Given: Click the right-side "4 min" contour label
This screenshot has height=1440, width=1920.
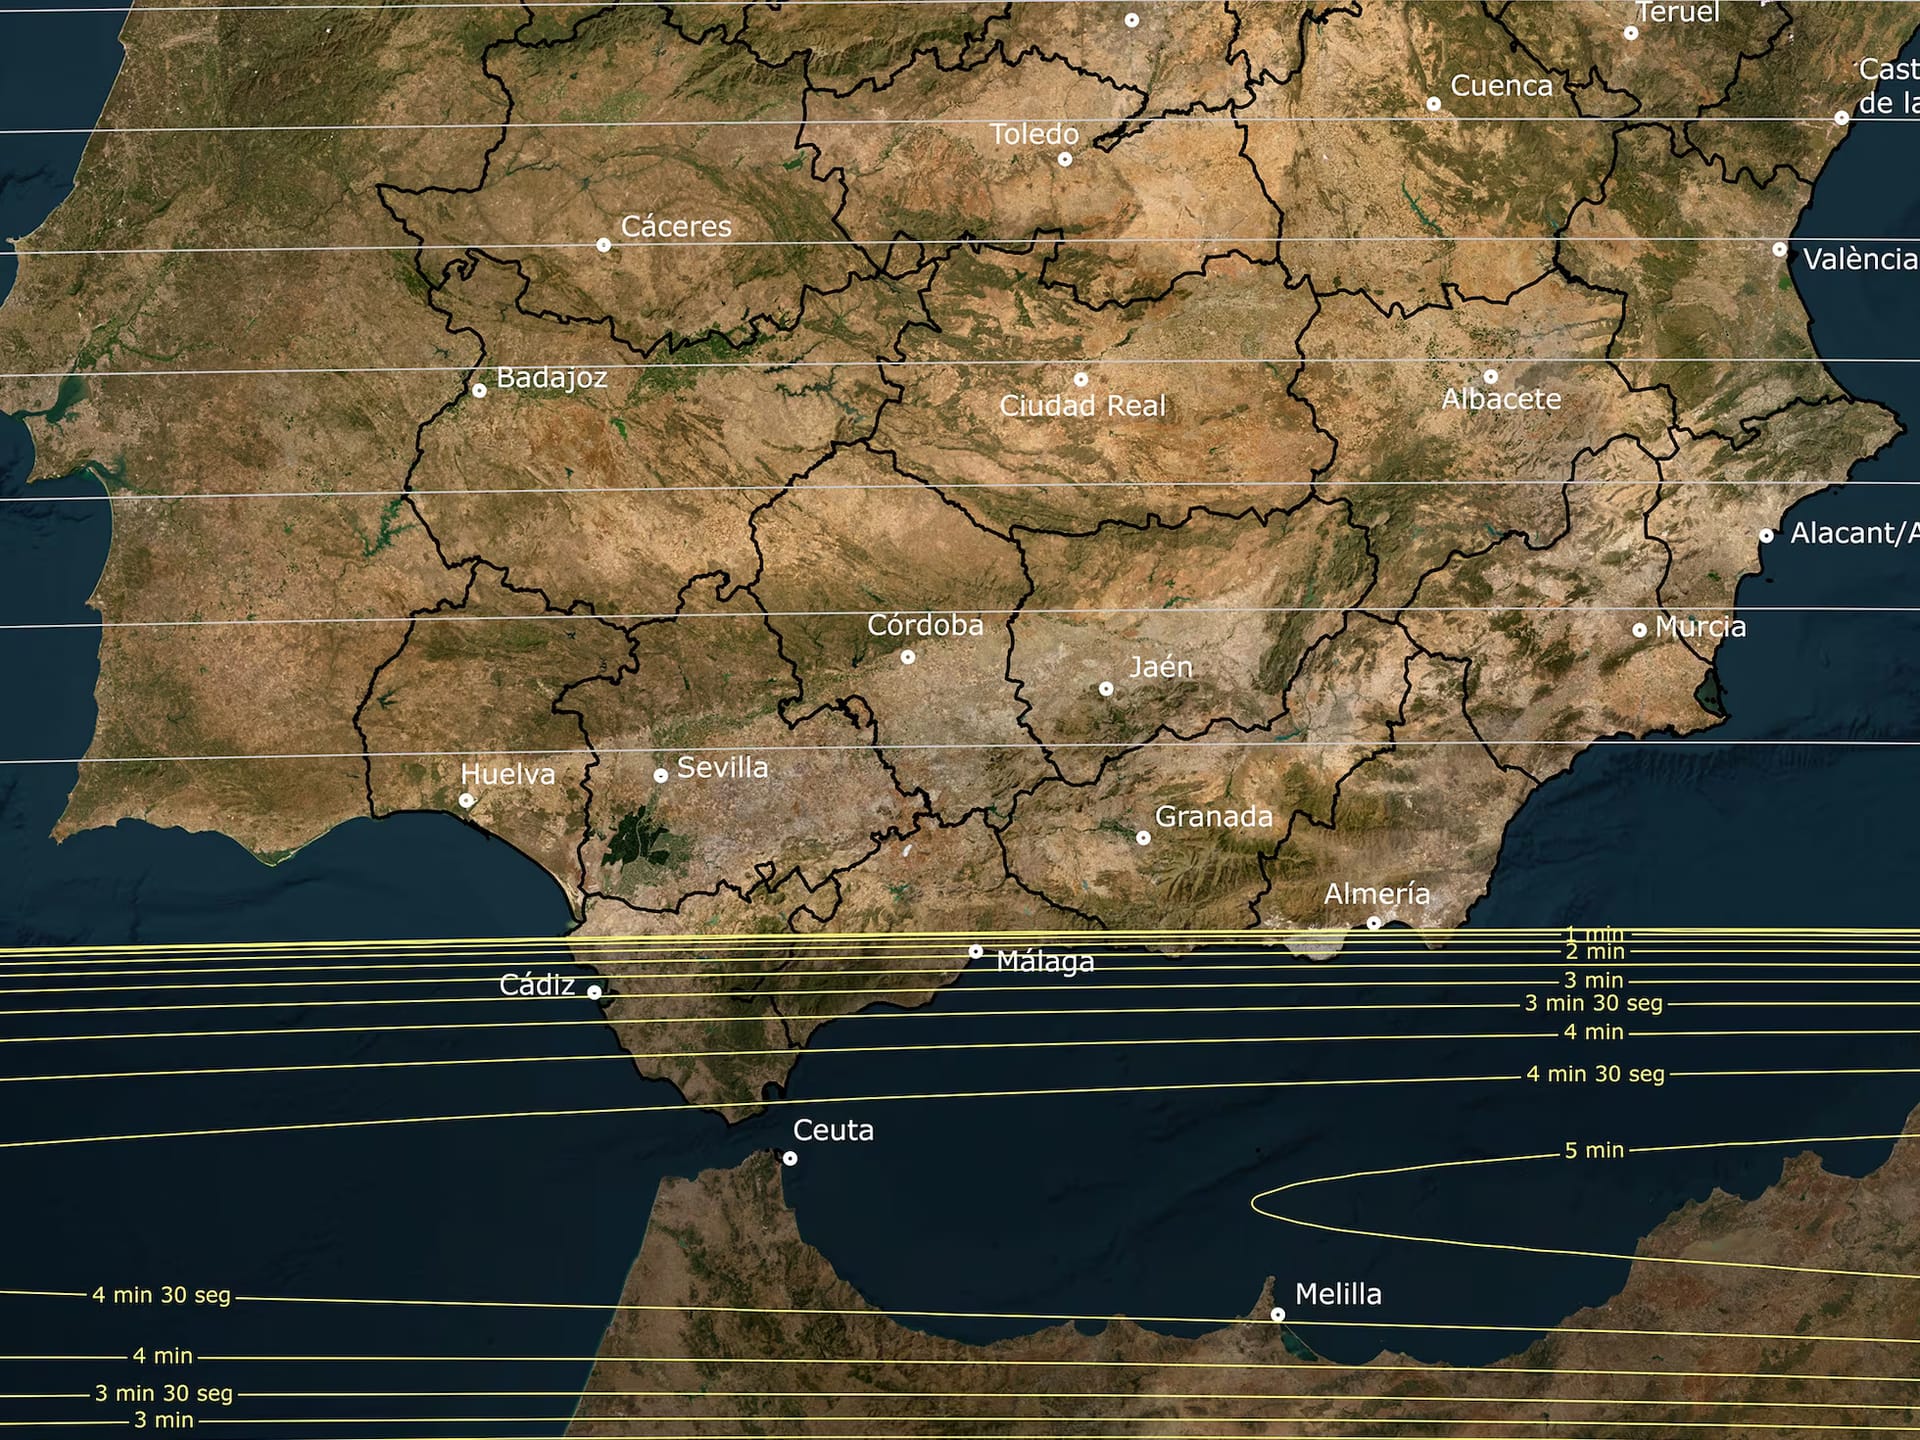Looking at the screenshot, I should (1595, 1032).
